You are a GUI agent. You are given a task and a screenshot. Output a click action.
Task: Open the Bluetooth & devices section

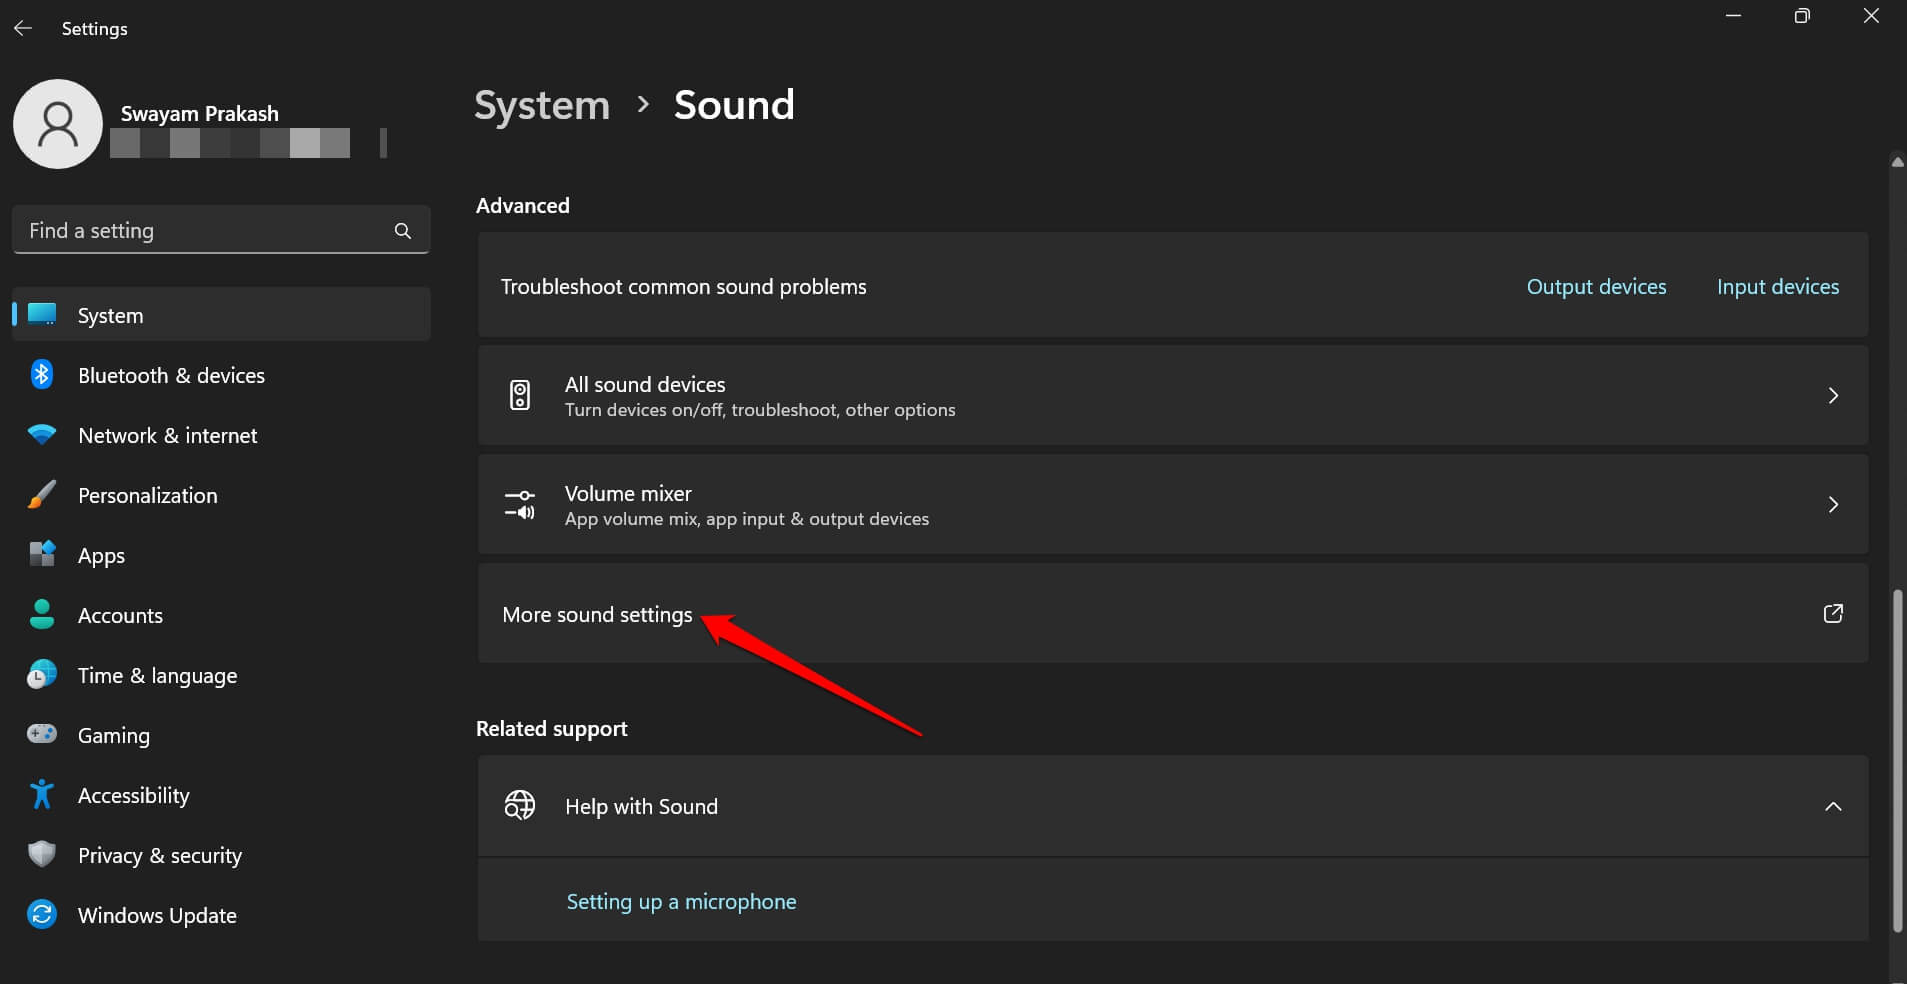[42, 374]
